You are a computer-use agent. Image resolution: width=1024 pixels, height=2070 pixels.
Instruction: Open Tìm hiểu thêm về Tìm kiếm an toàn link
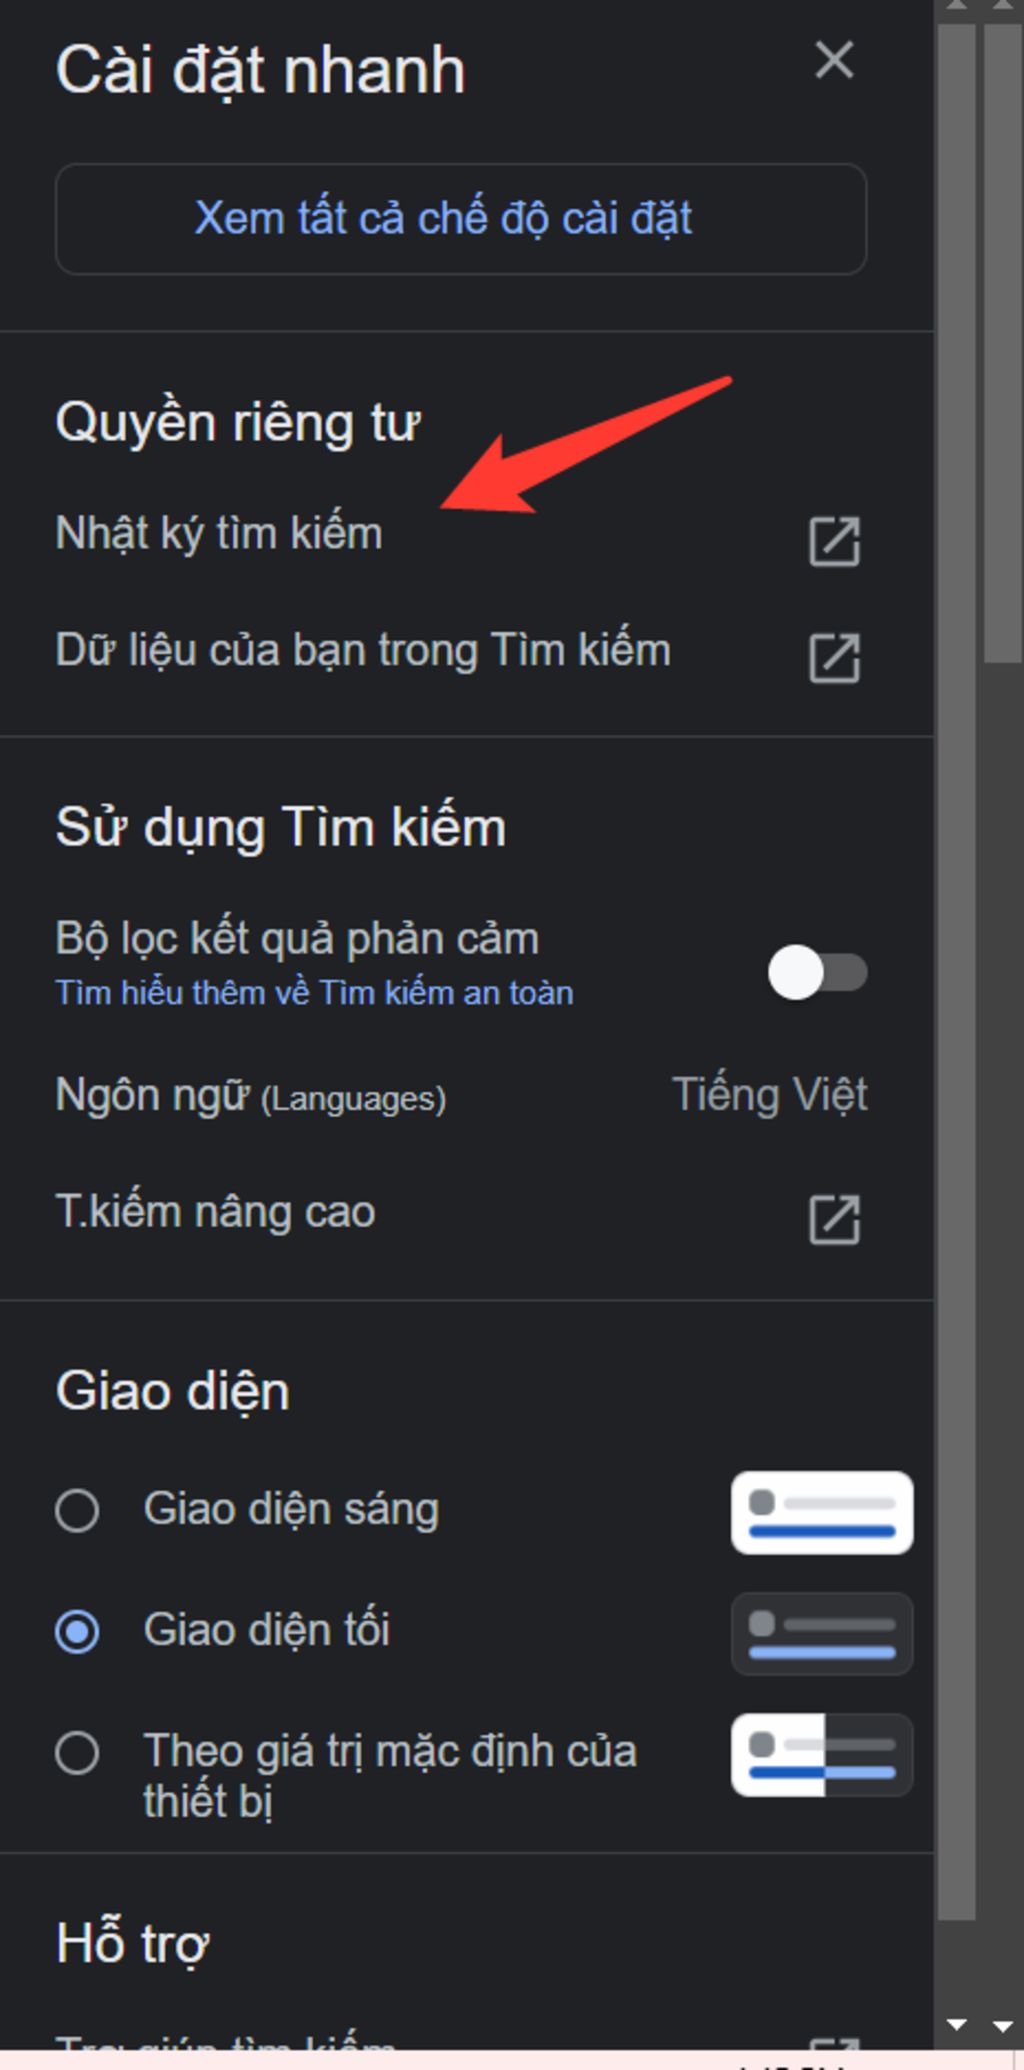314,993
